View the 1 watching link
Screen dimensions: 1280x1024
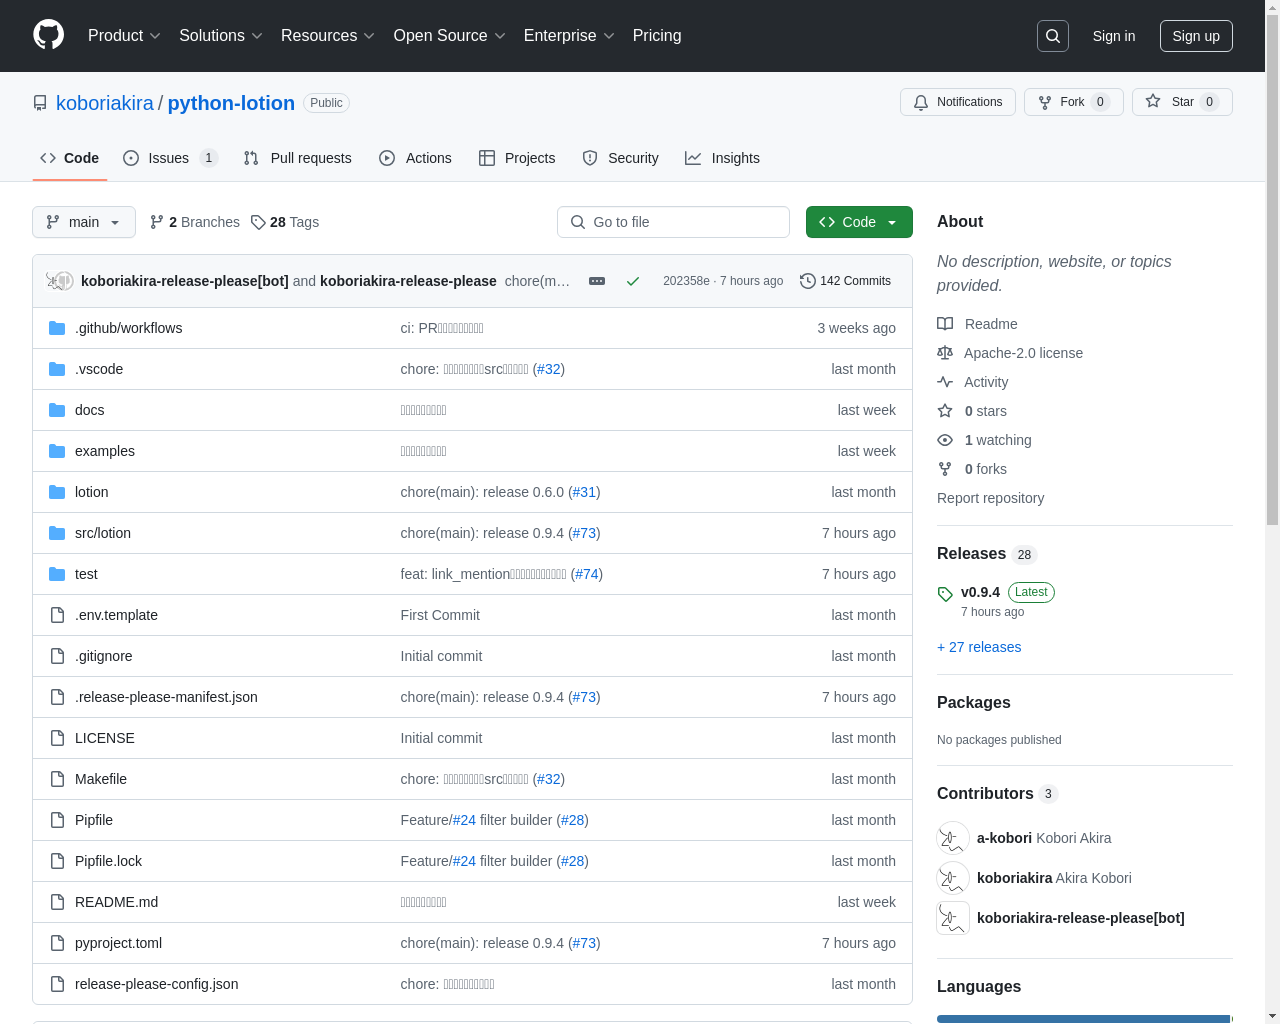(x=984, y=440)
